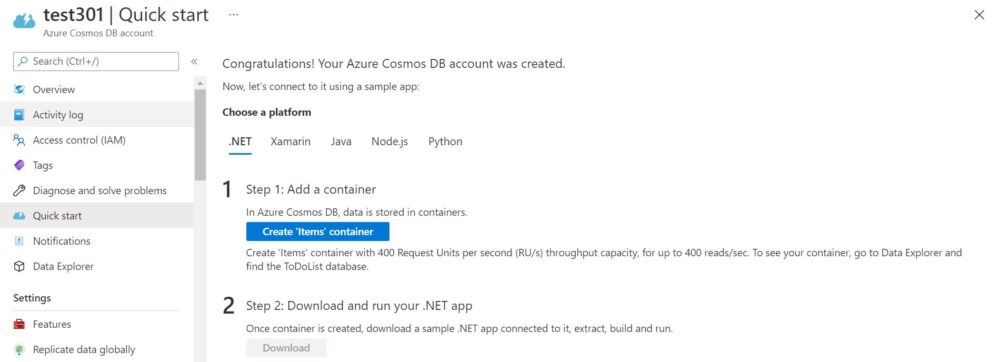Switch to the Java platform tab
Viewport: 1000px width, 362px height.
[341, 141]
